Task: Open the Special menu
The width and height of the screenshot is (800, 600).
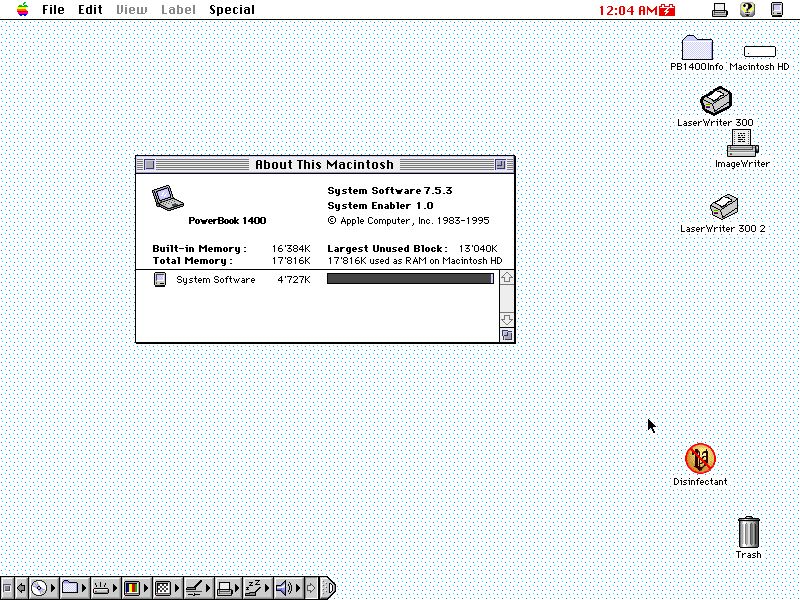Action: [232, 10]
